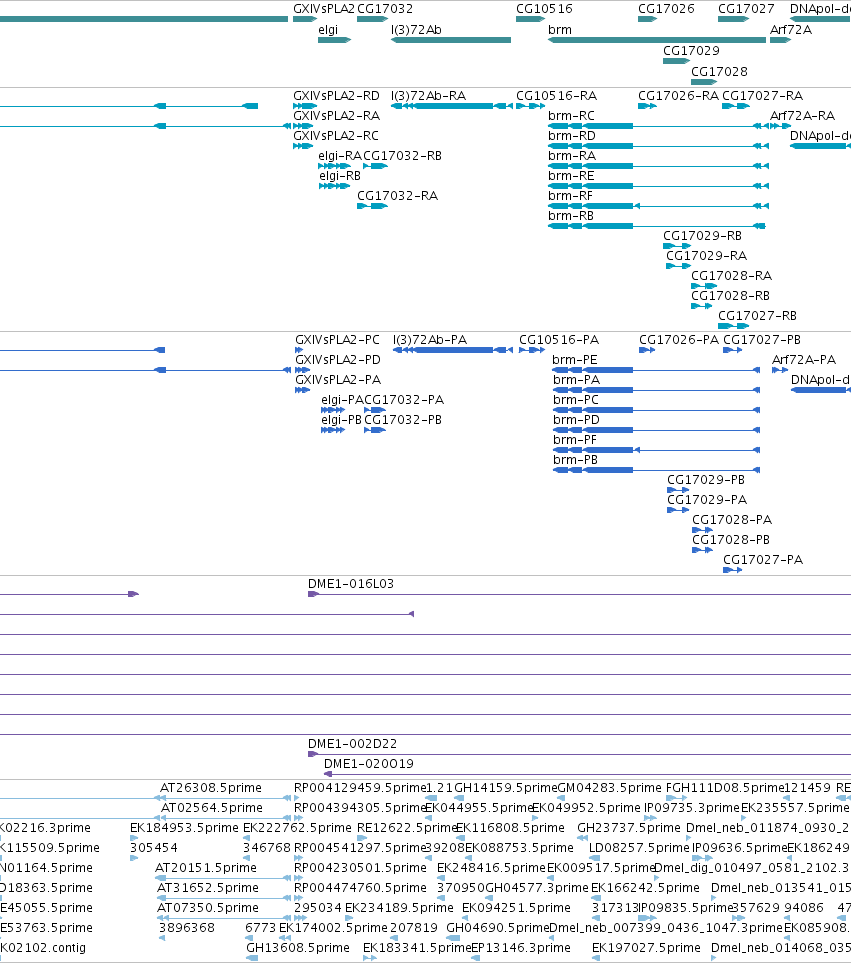Click the GH13608.5prime EST label
Screen dimensions: 851x963
tap(298, 948)
